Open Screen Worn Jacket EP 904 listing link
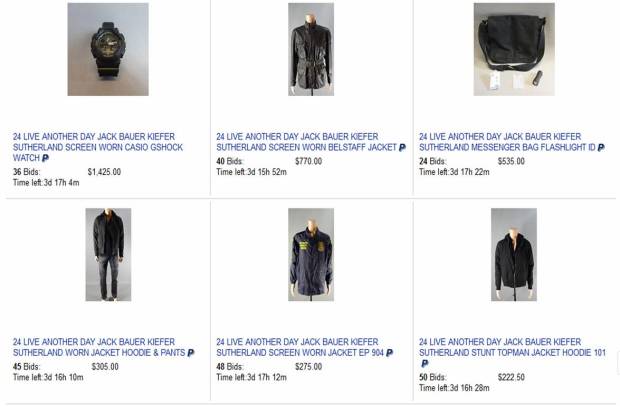Screen dimensions: 620x406 pos(300,347)
